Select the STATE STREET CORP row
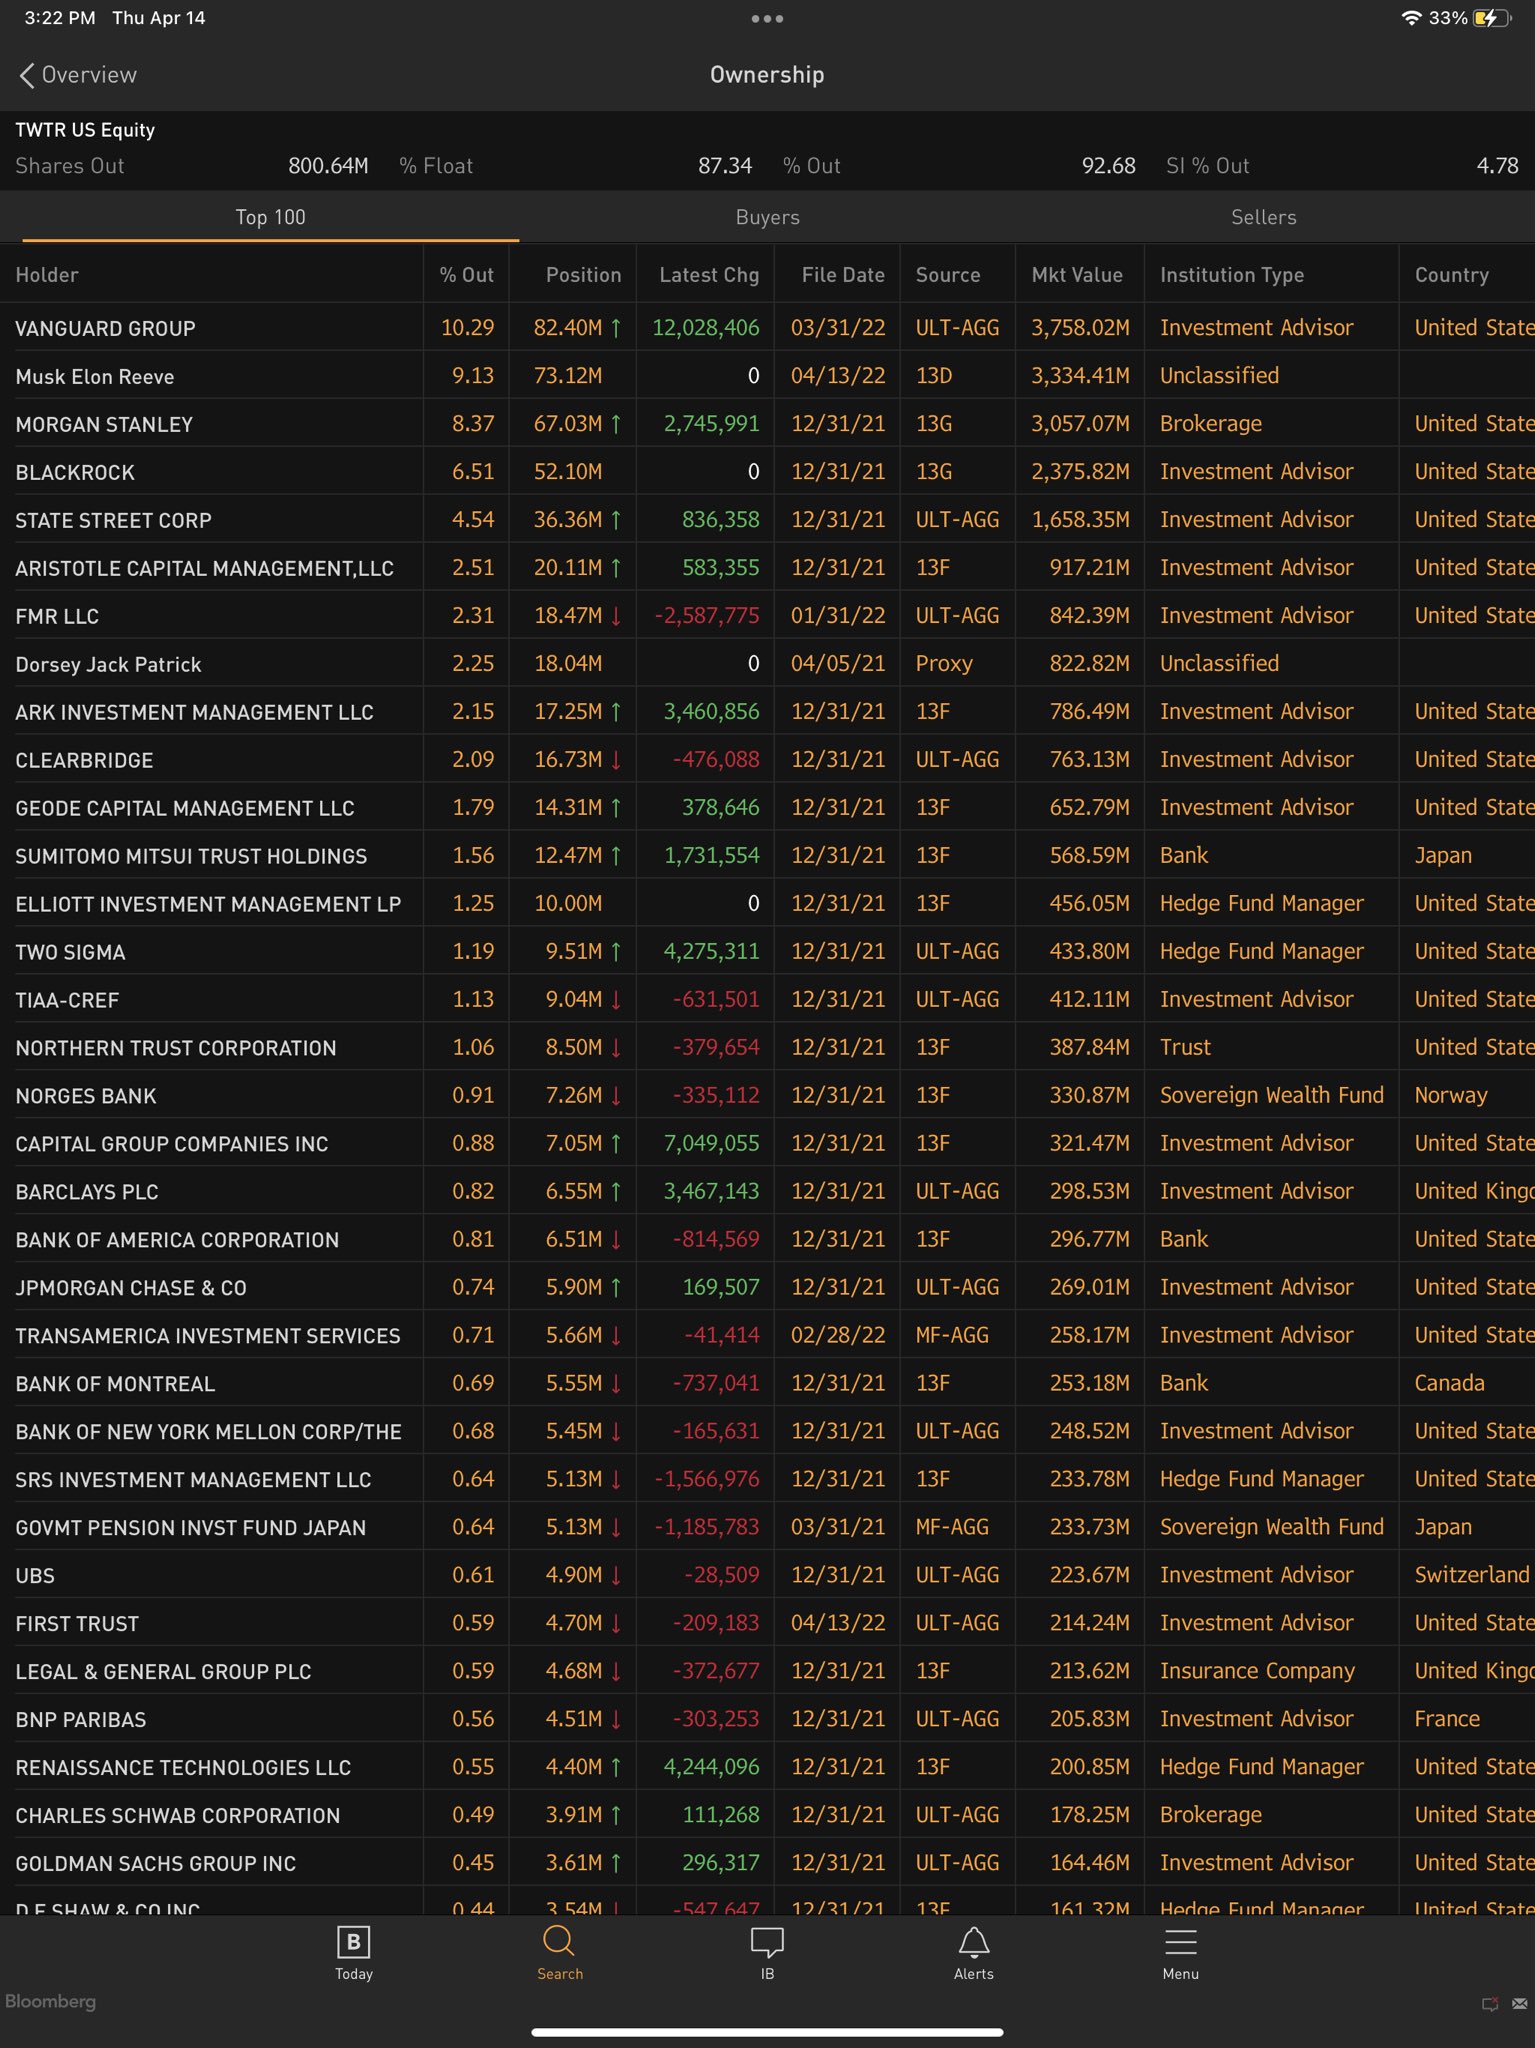Image resolution: width=1535 pixels, height=2048 pixels. pyautogui.click(x=767, y=520)
